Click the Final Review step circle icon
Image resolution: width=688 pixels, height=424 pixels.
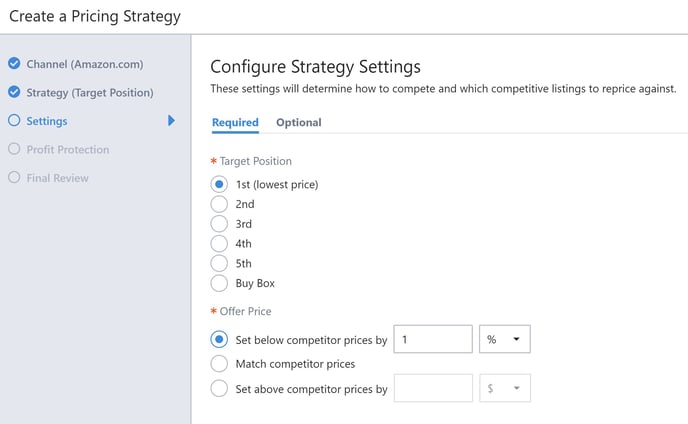click(x=14, y=178)
